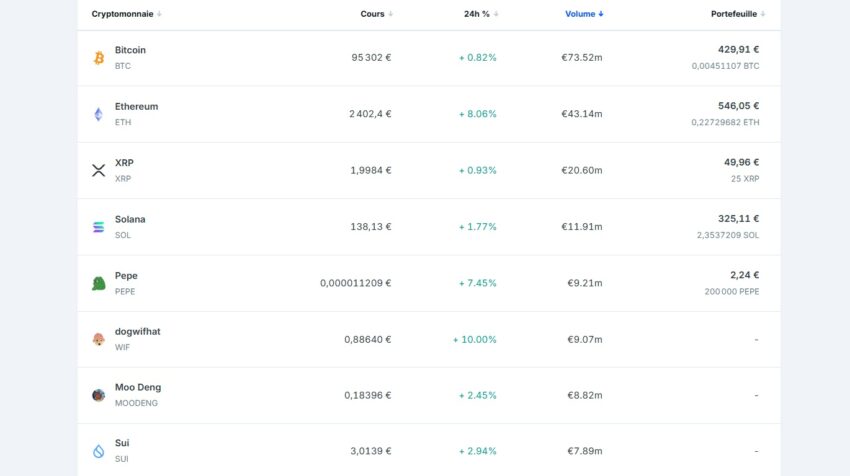Select the WIF ticker text
This screenshot has width=850, height=476.
click(x=123, y=348)
